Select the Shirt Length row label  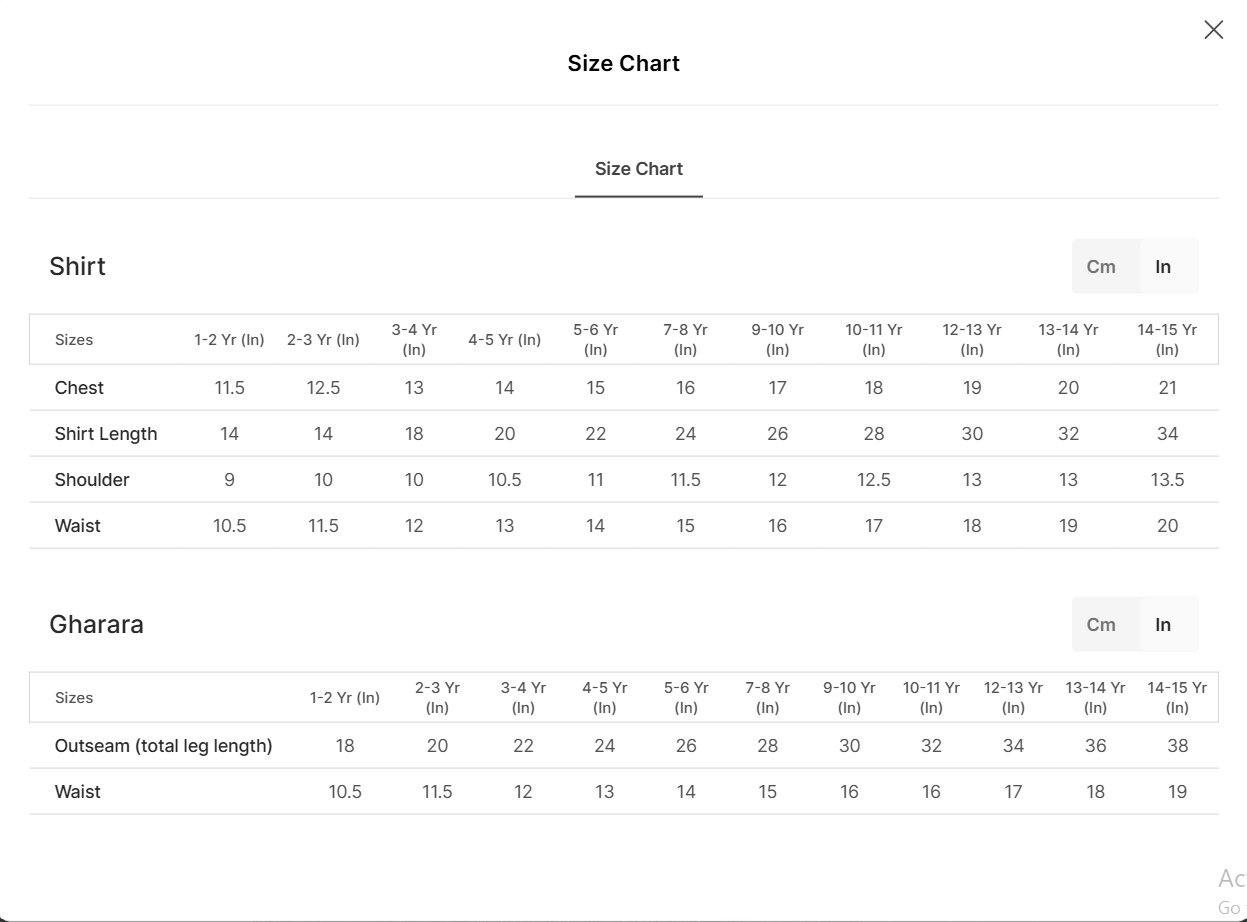tap(106, 434)
